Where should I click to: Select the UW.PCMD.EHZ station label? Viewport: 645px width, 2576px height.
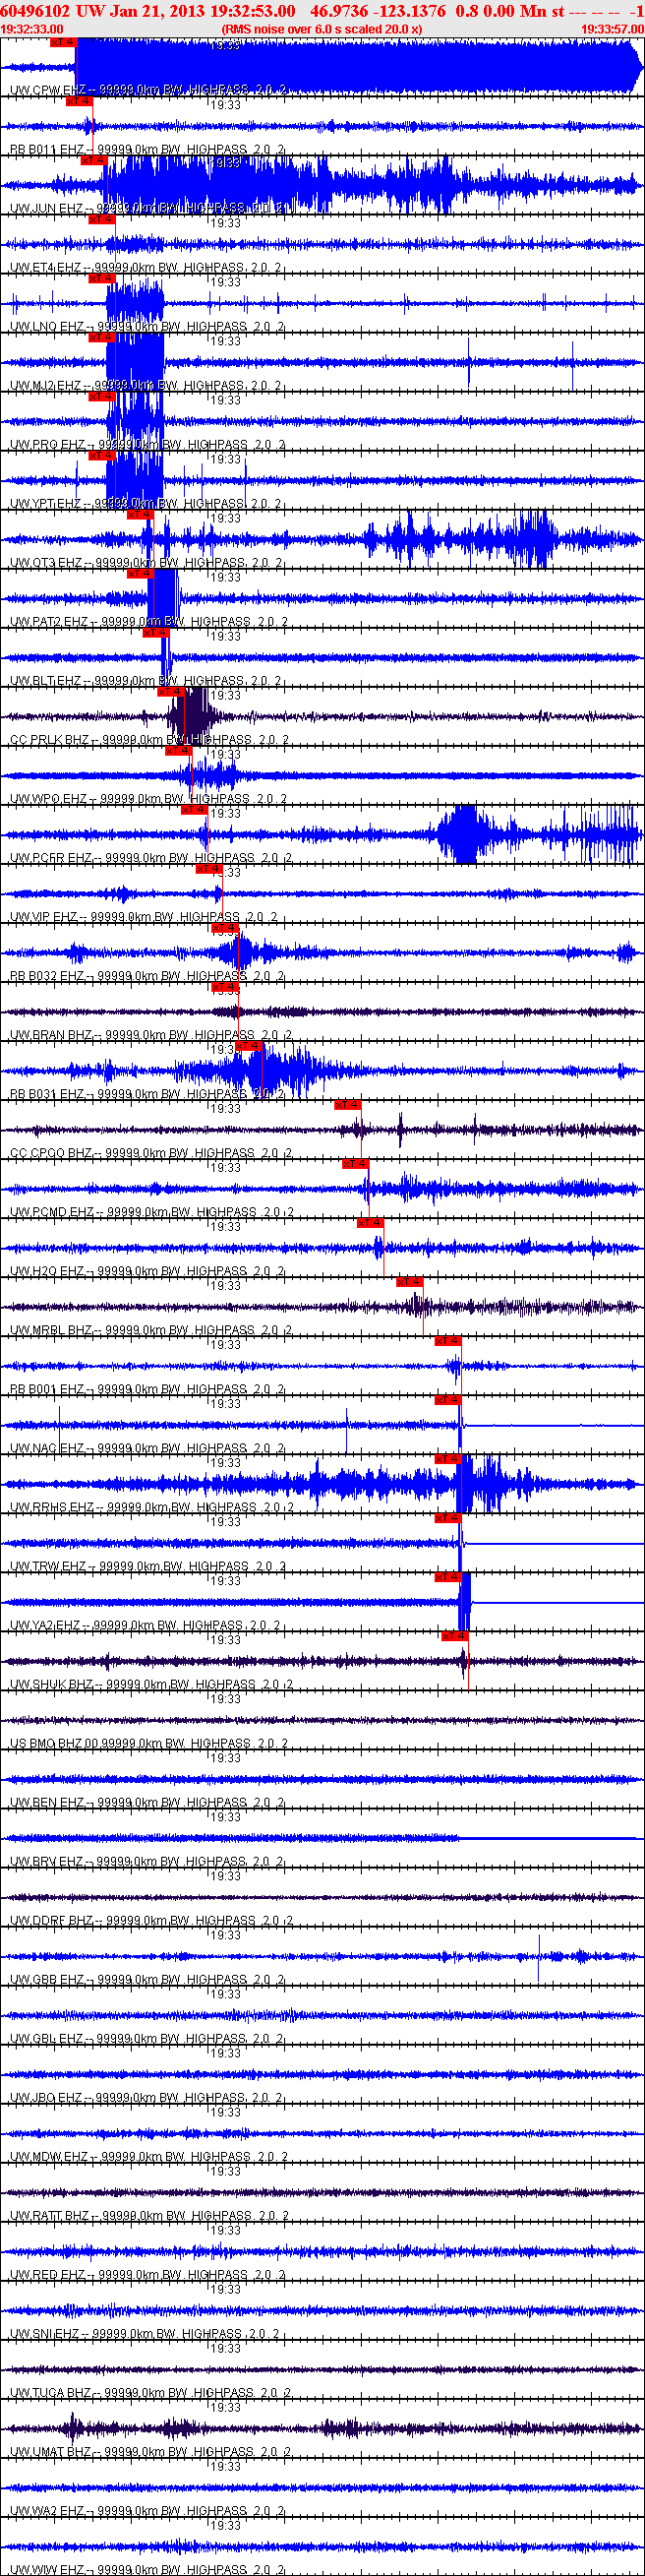tap(52, 1211)
